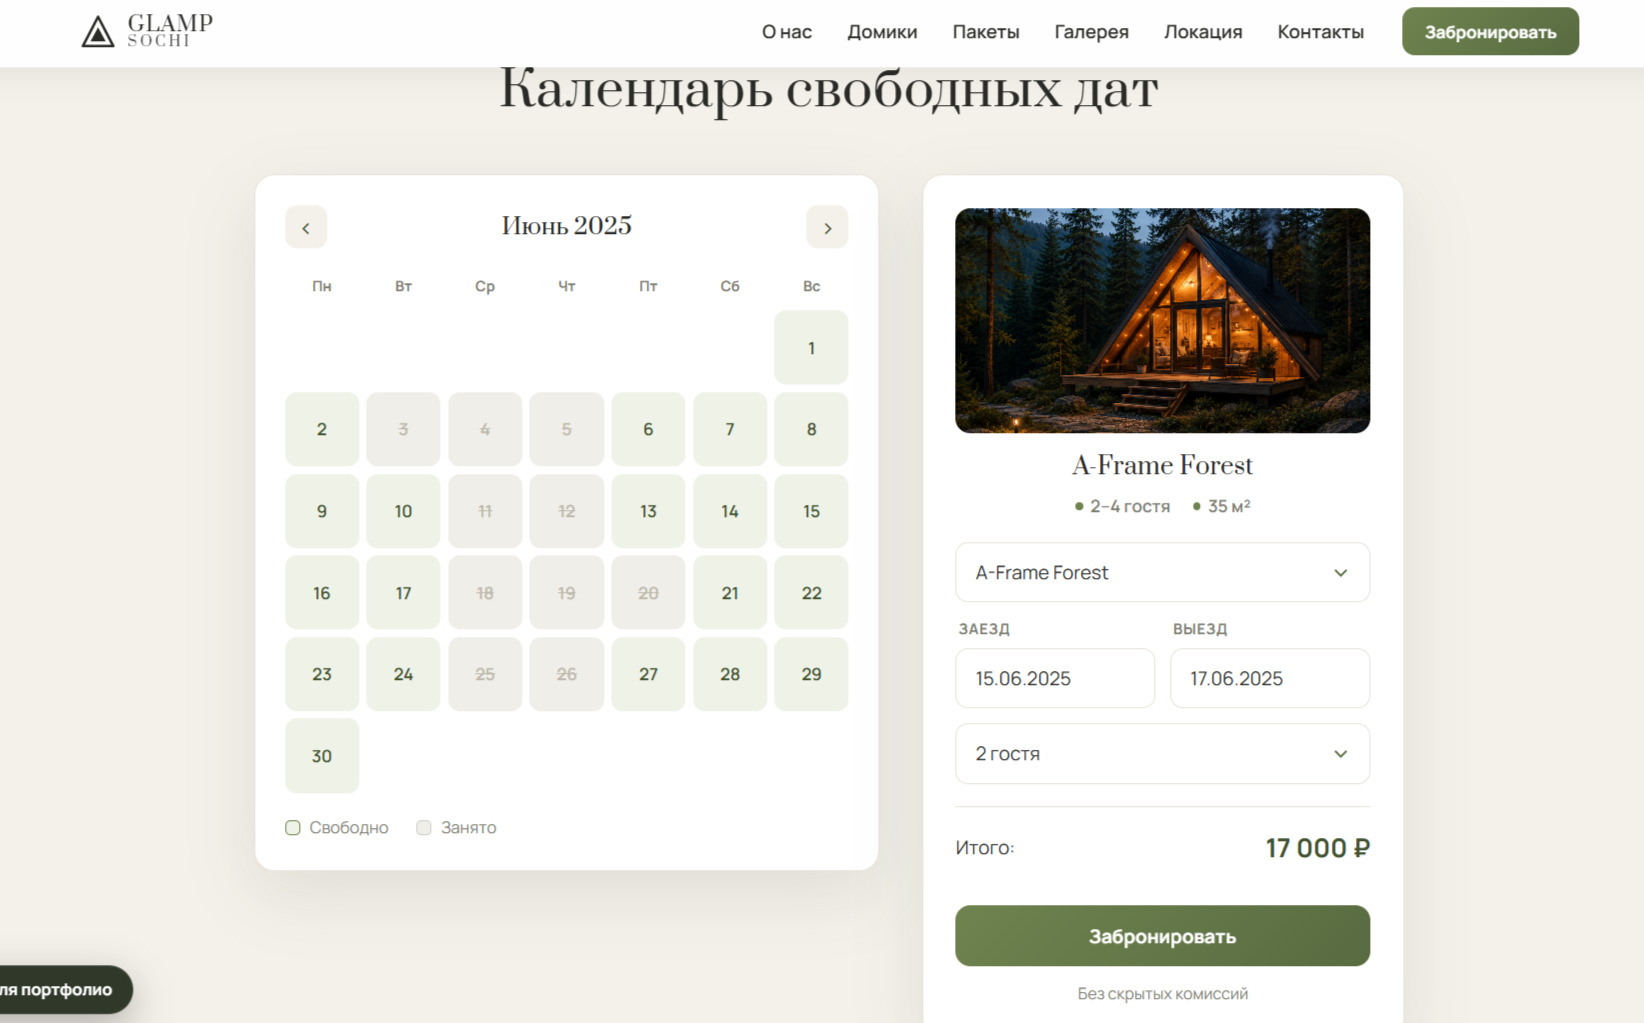This screenshot has width=1644, height=1023.
Task: Click the occupied date 4 in calendar
Action: [x=485, y=429]
